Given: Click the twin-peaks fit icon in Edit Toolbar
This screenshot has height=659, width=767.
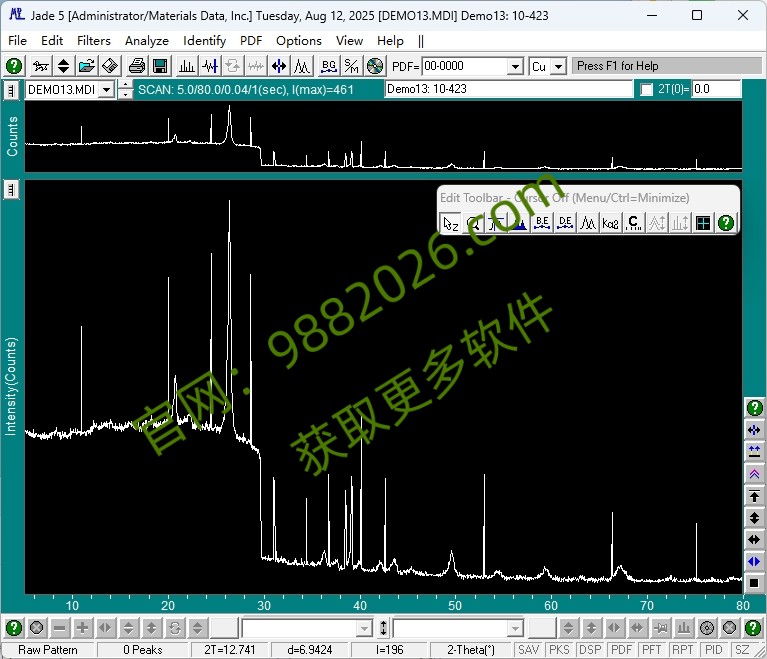Looking at the screenshot, I should tap(588, 224).
